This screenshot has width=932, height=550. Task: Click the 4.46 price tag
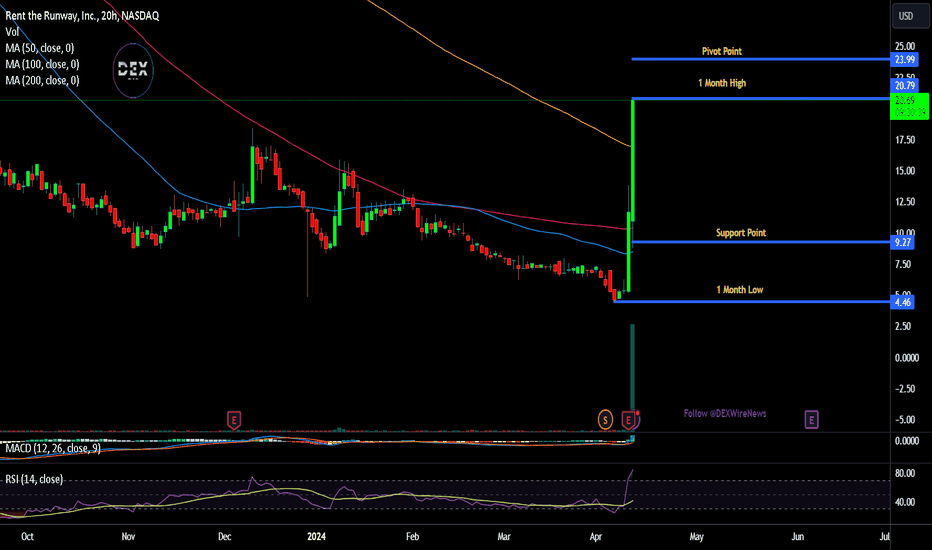pyautogui.click(x=903, y=302)
